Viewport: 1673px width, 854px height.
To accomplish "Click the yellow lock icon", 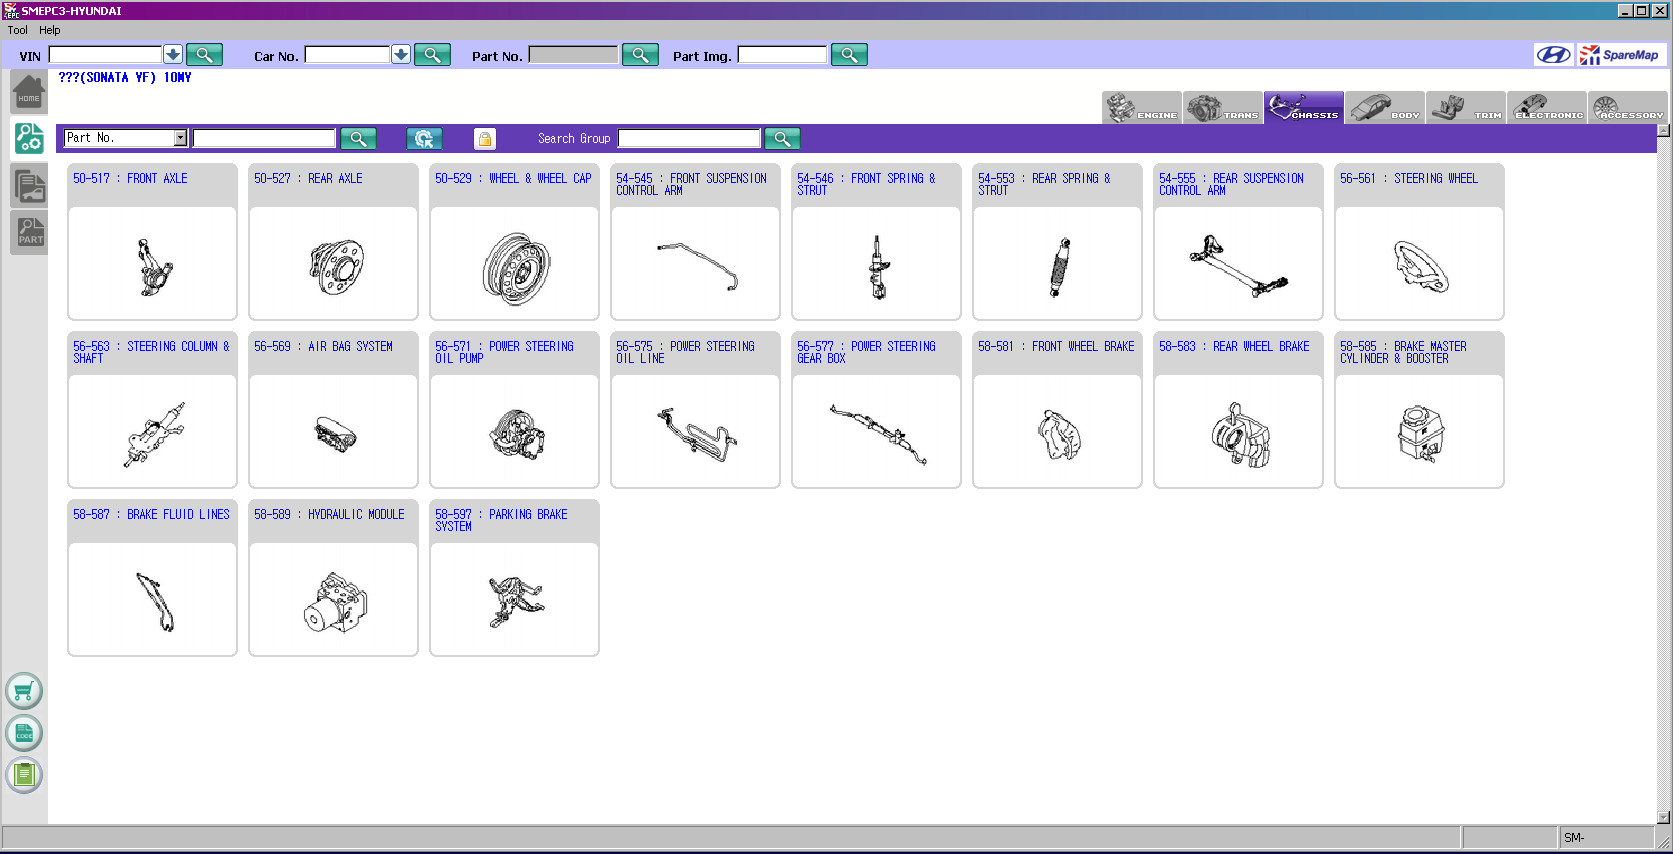I will coord(484,139).
